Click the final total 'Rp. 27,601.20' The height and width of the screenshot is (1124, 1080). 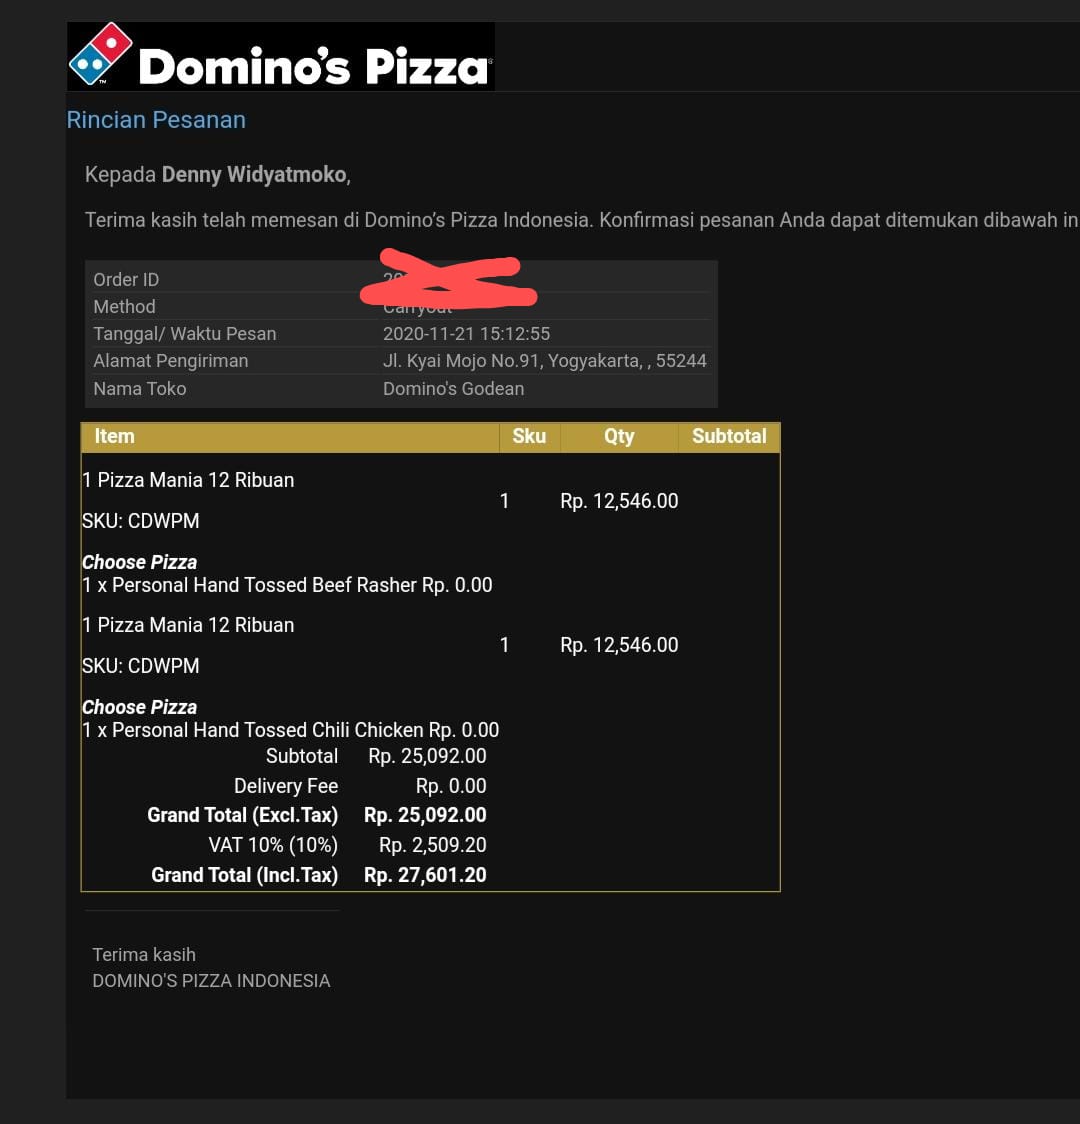pyautogui.click(x=425, y=875)
